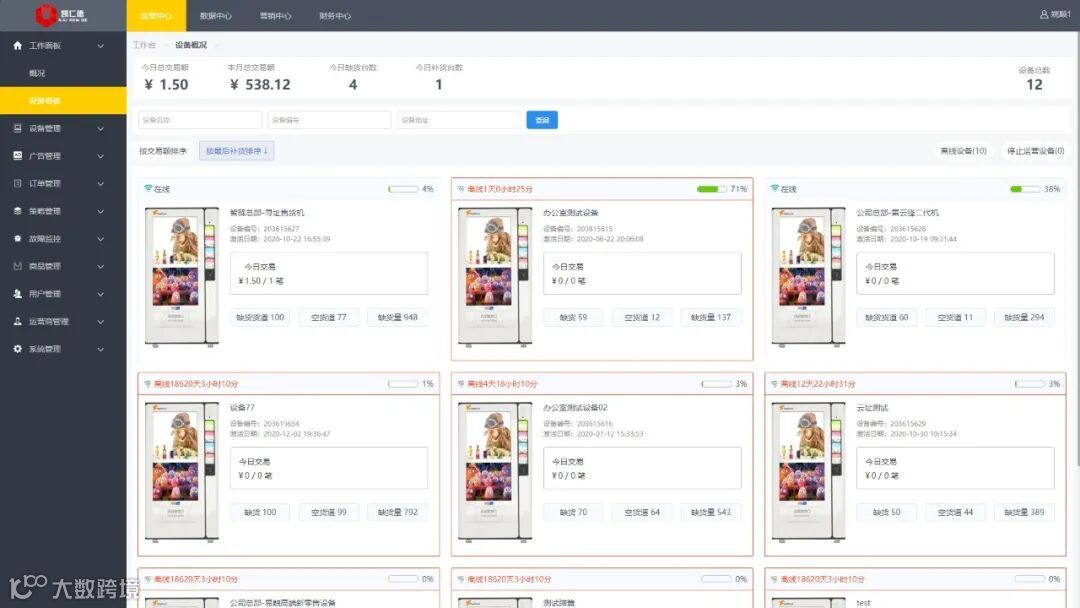1080x608 pixels.
Task: Click the offline wifi icon on 设备77 card
Action: coord(147,384)
